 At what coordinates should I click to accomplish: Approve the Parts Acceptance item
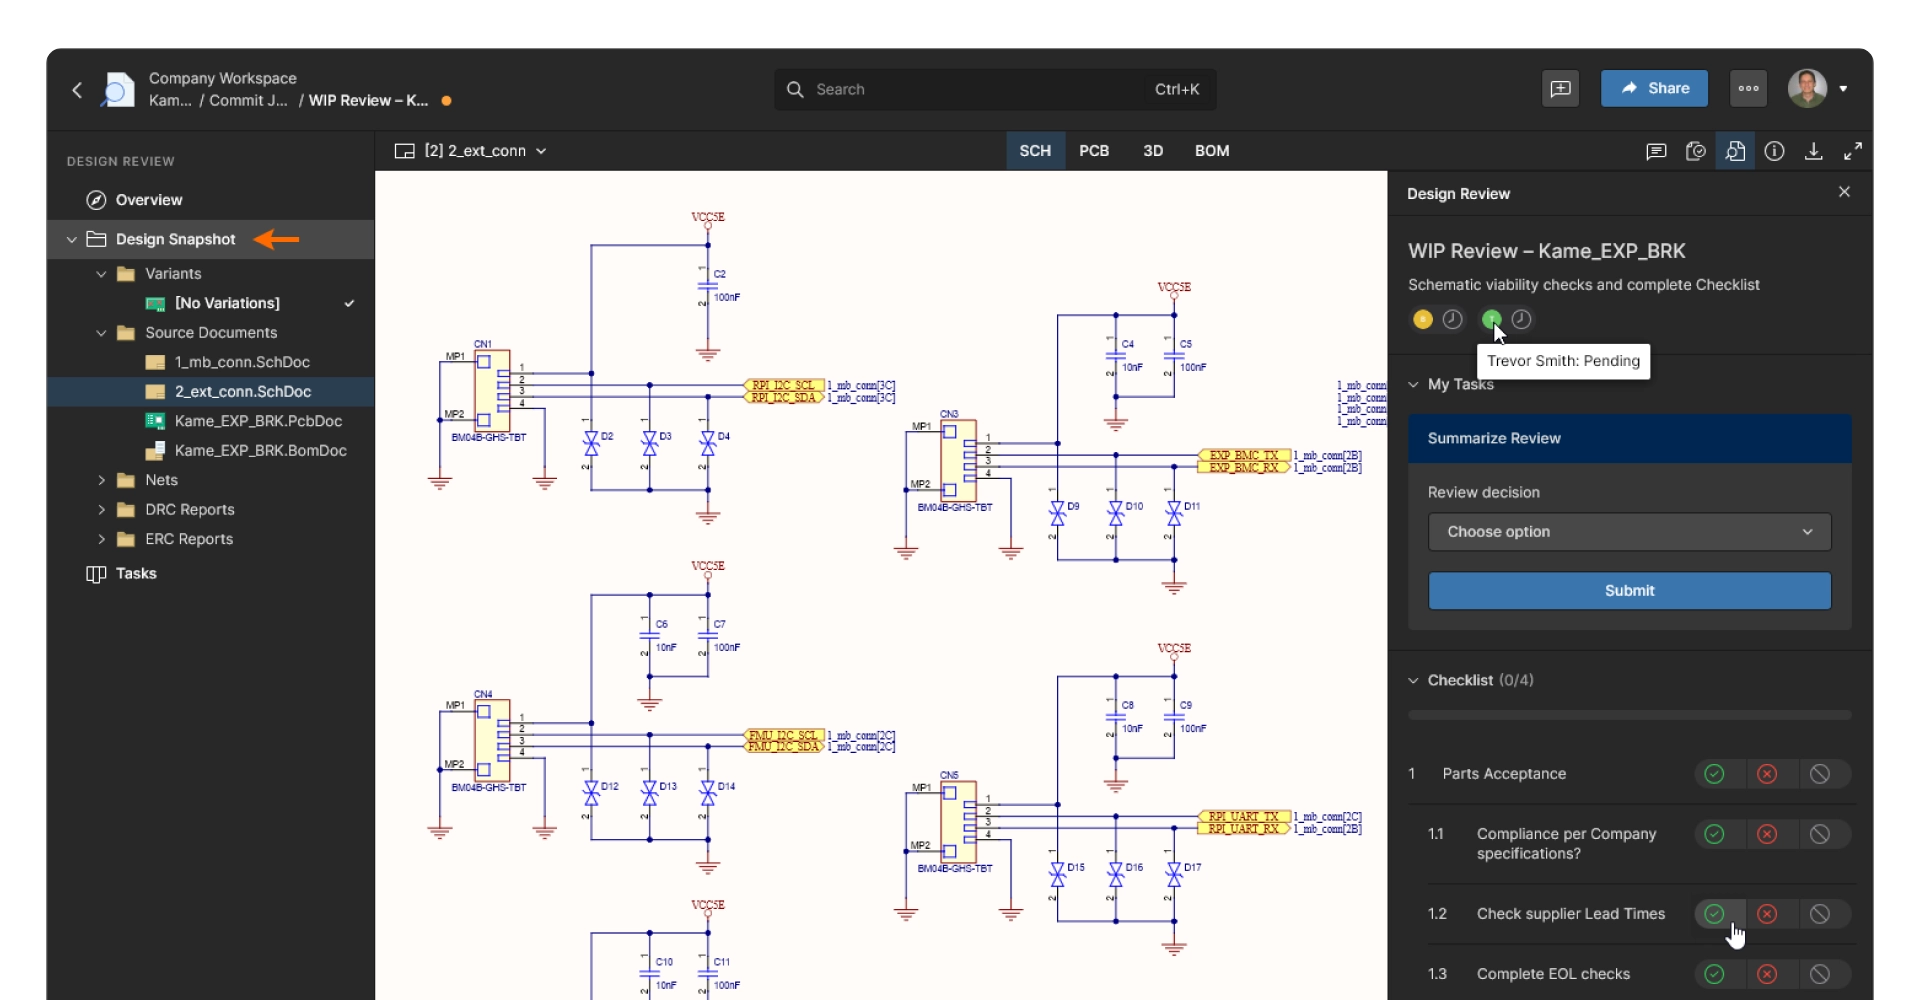[1714, 774]
